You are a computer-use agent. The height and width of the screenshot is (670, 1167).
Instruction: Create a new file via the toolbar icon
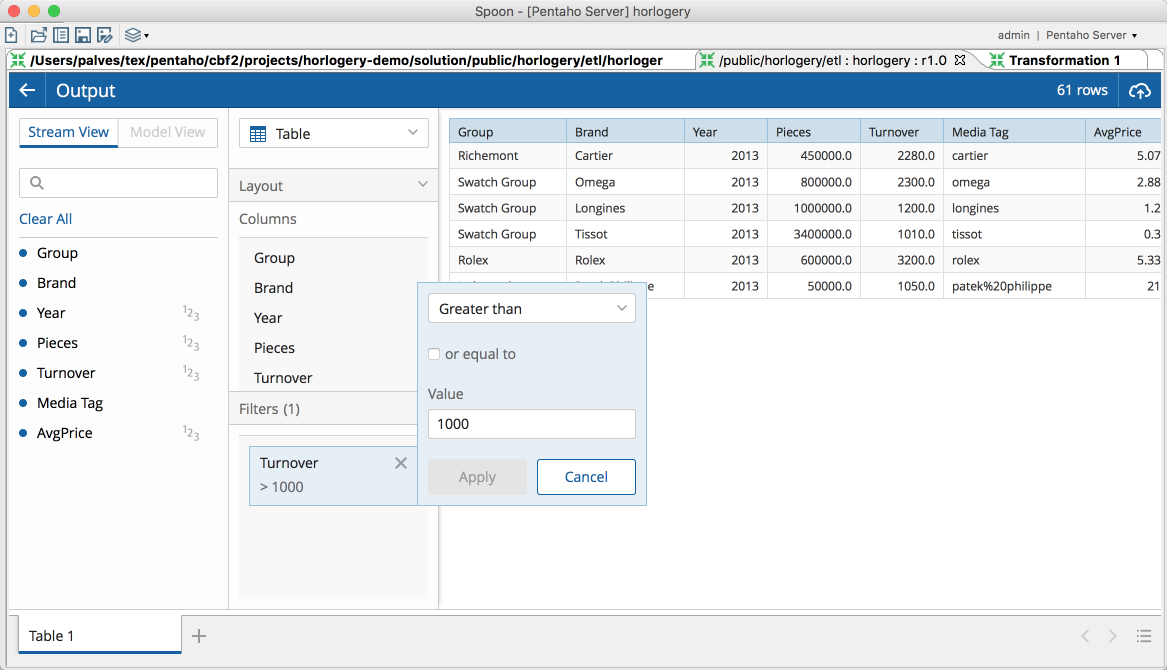pyautogui.click(x=11, y=34)
